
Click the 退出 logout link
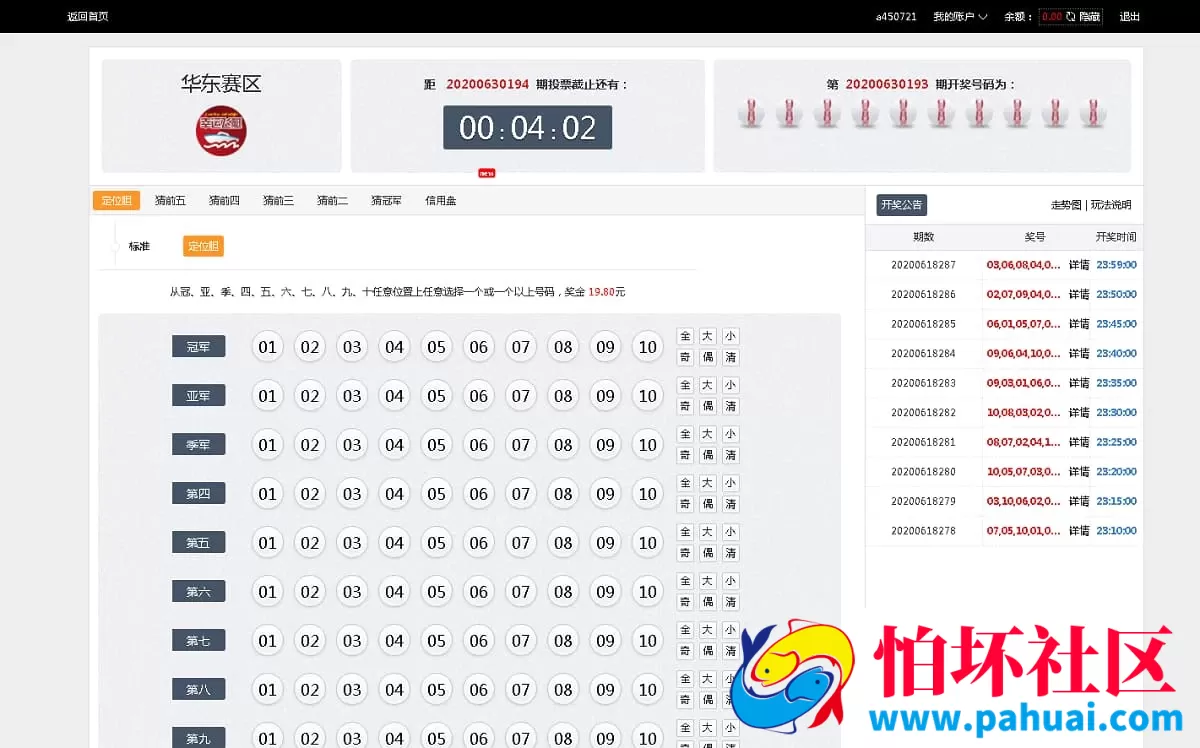(x=1130, y=16)
